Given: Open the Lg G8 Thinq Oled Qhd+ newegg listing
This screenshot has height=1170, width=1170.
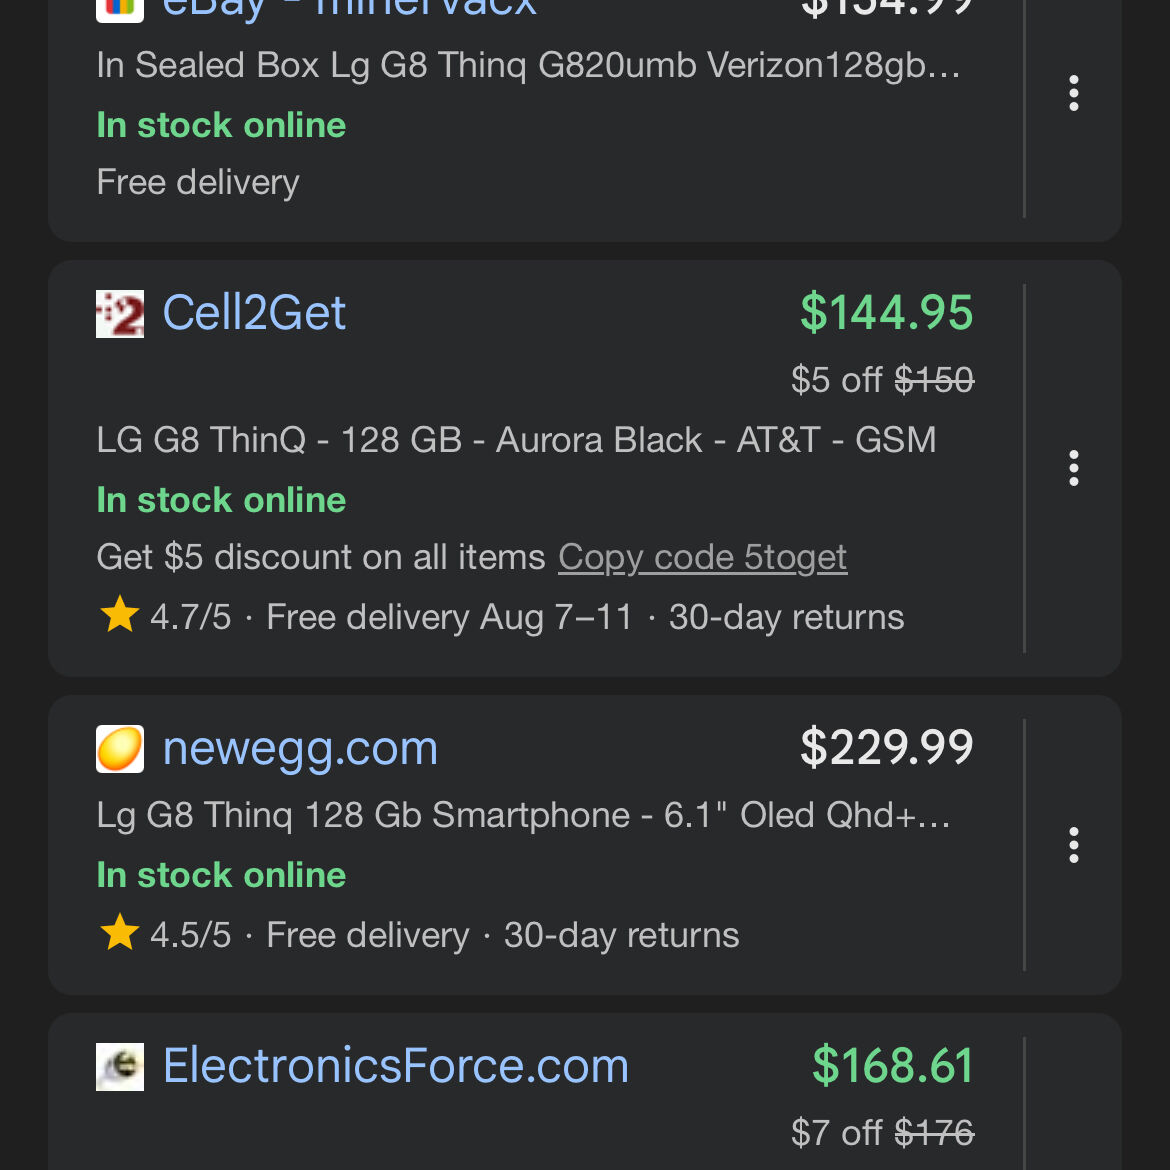Looking at the screenshot, I should [x=522, y=815].
